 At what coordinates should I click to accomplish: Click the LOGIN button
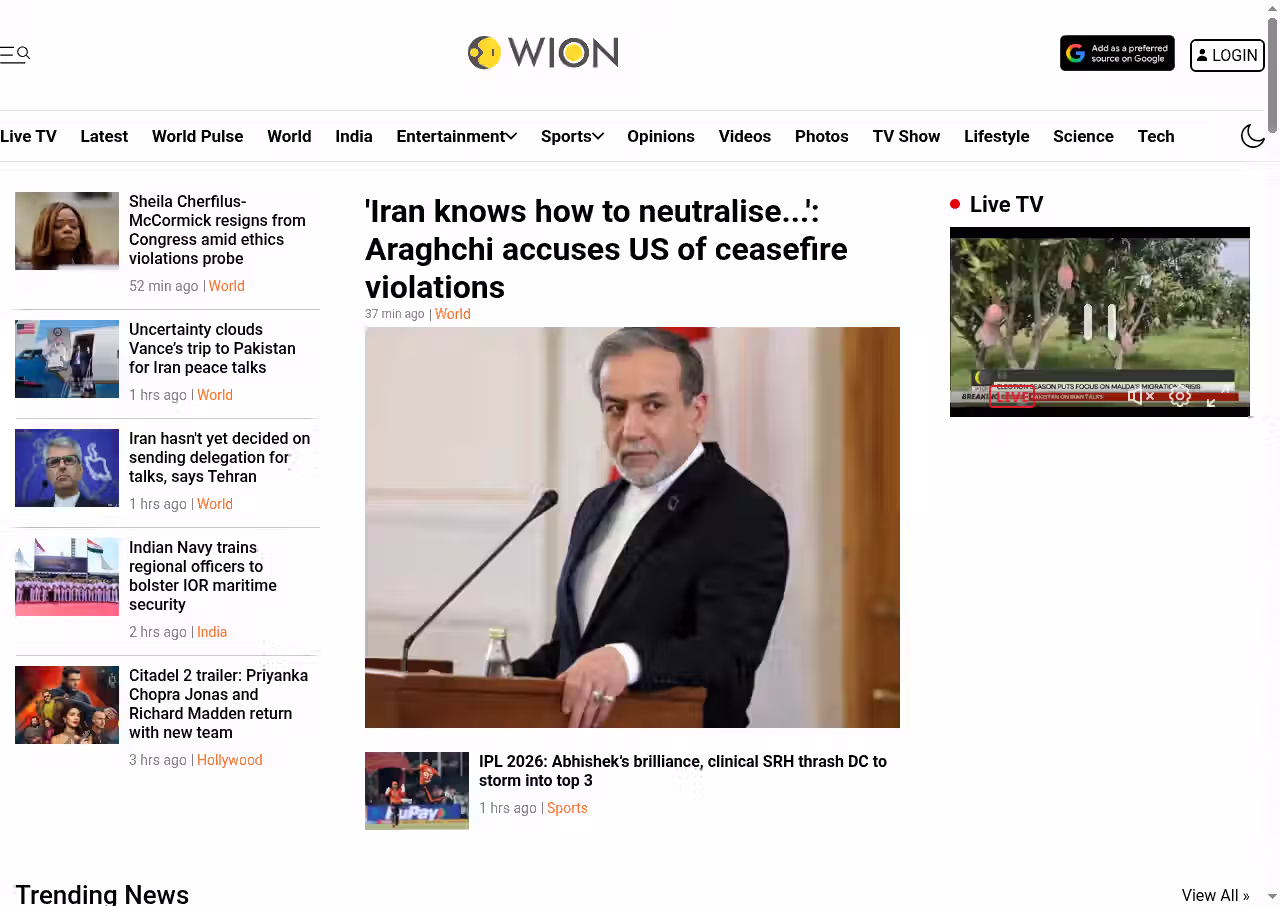point(1227,55)
